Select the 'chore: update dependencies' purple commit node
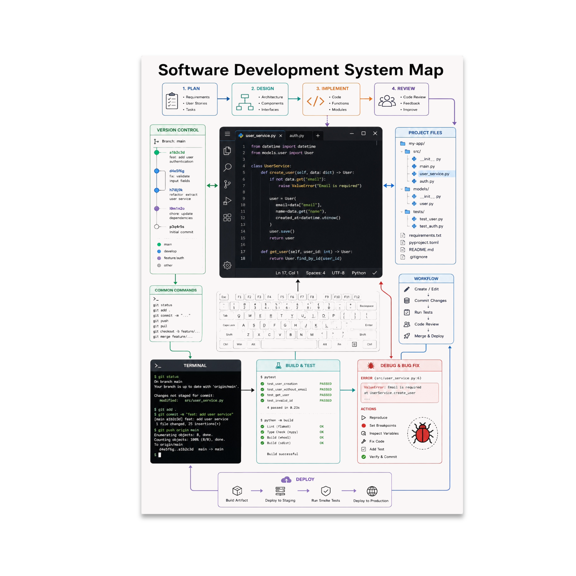The width and height of the screenshot is (576, 576). 157,208
